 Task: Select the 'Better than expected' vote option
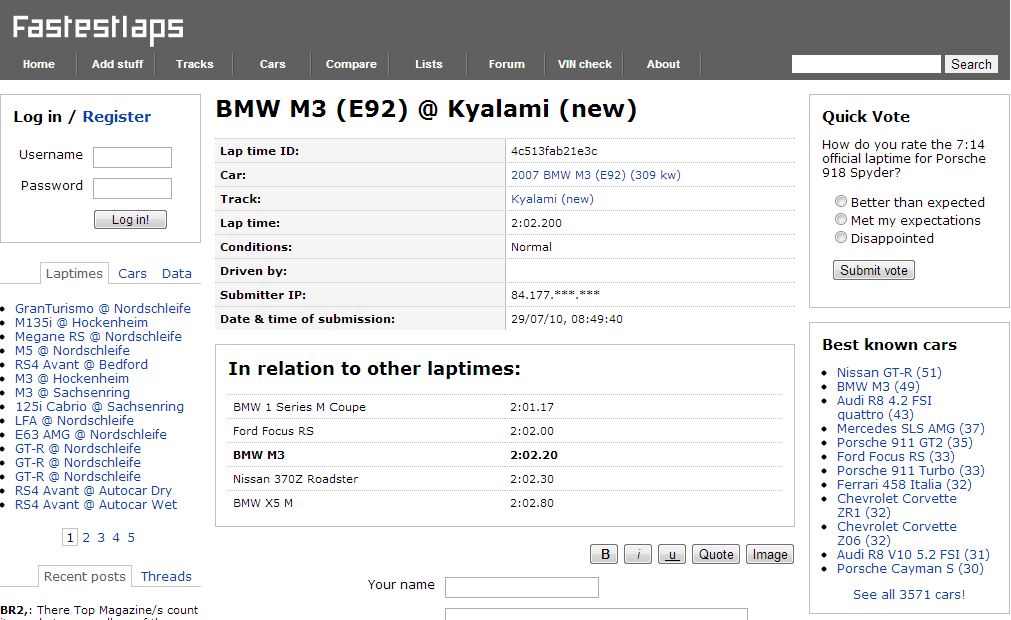[840, 201]
